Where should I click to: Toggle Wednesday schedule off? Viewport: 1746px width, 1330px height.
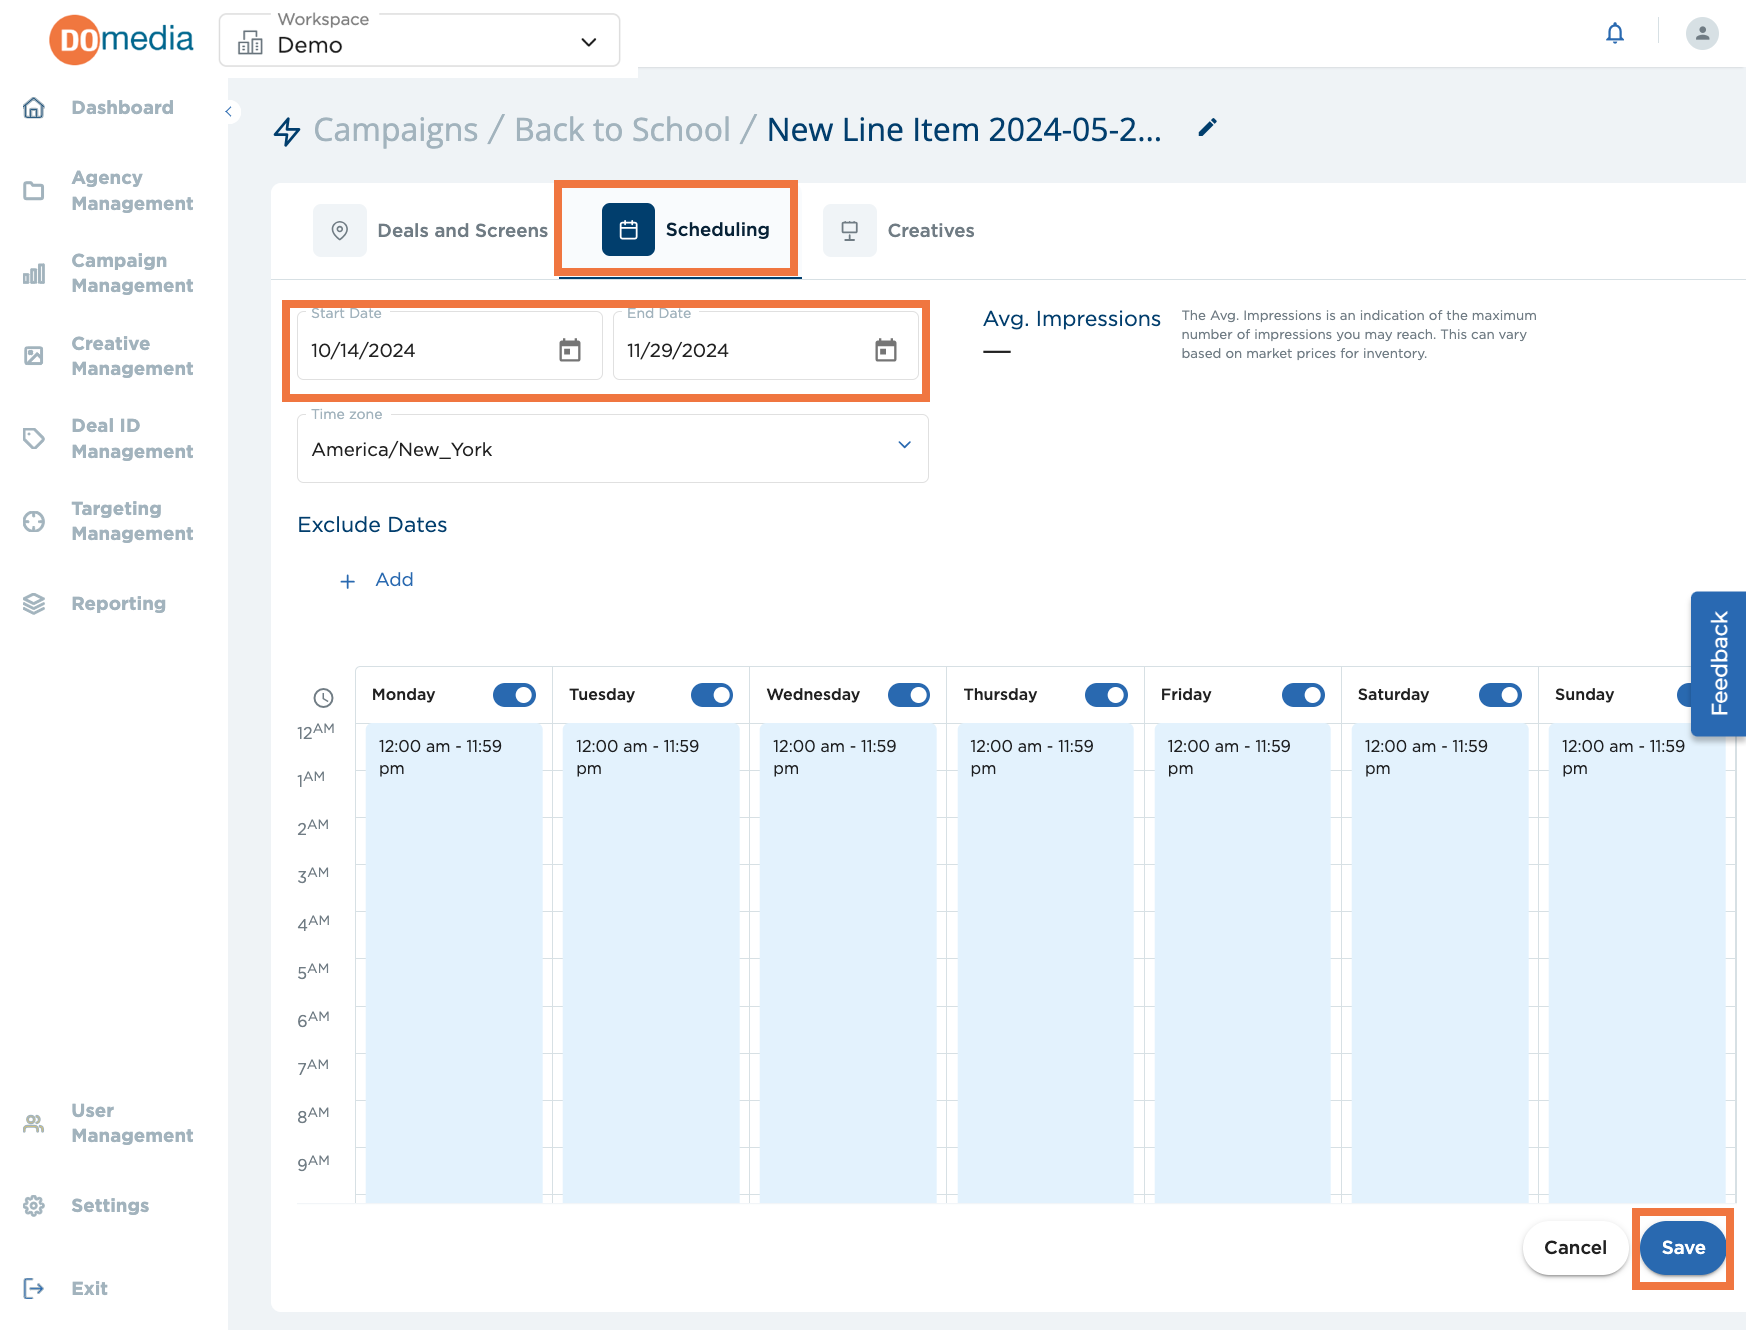point(909,695)
